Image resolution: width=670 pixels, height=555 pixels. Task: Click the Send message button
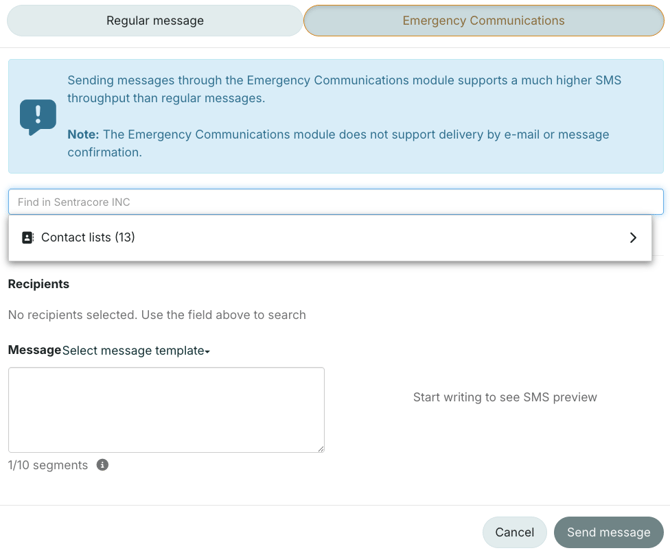[x=608, y=532]
